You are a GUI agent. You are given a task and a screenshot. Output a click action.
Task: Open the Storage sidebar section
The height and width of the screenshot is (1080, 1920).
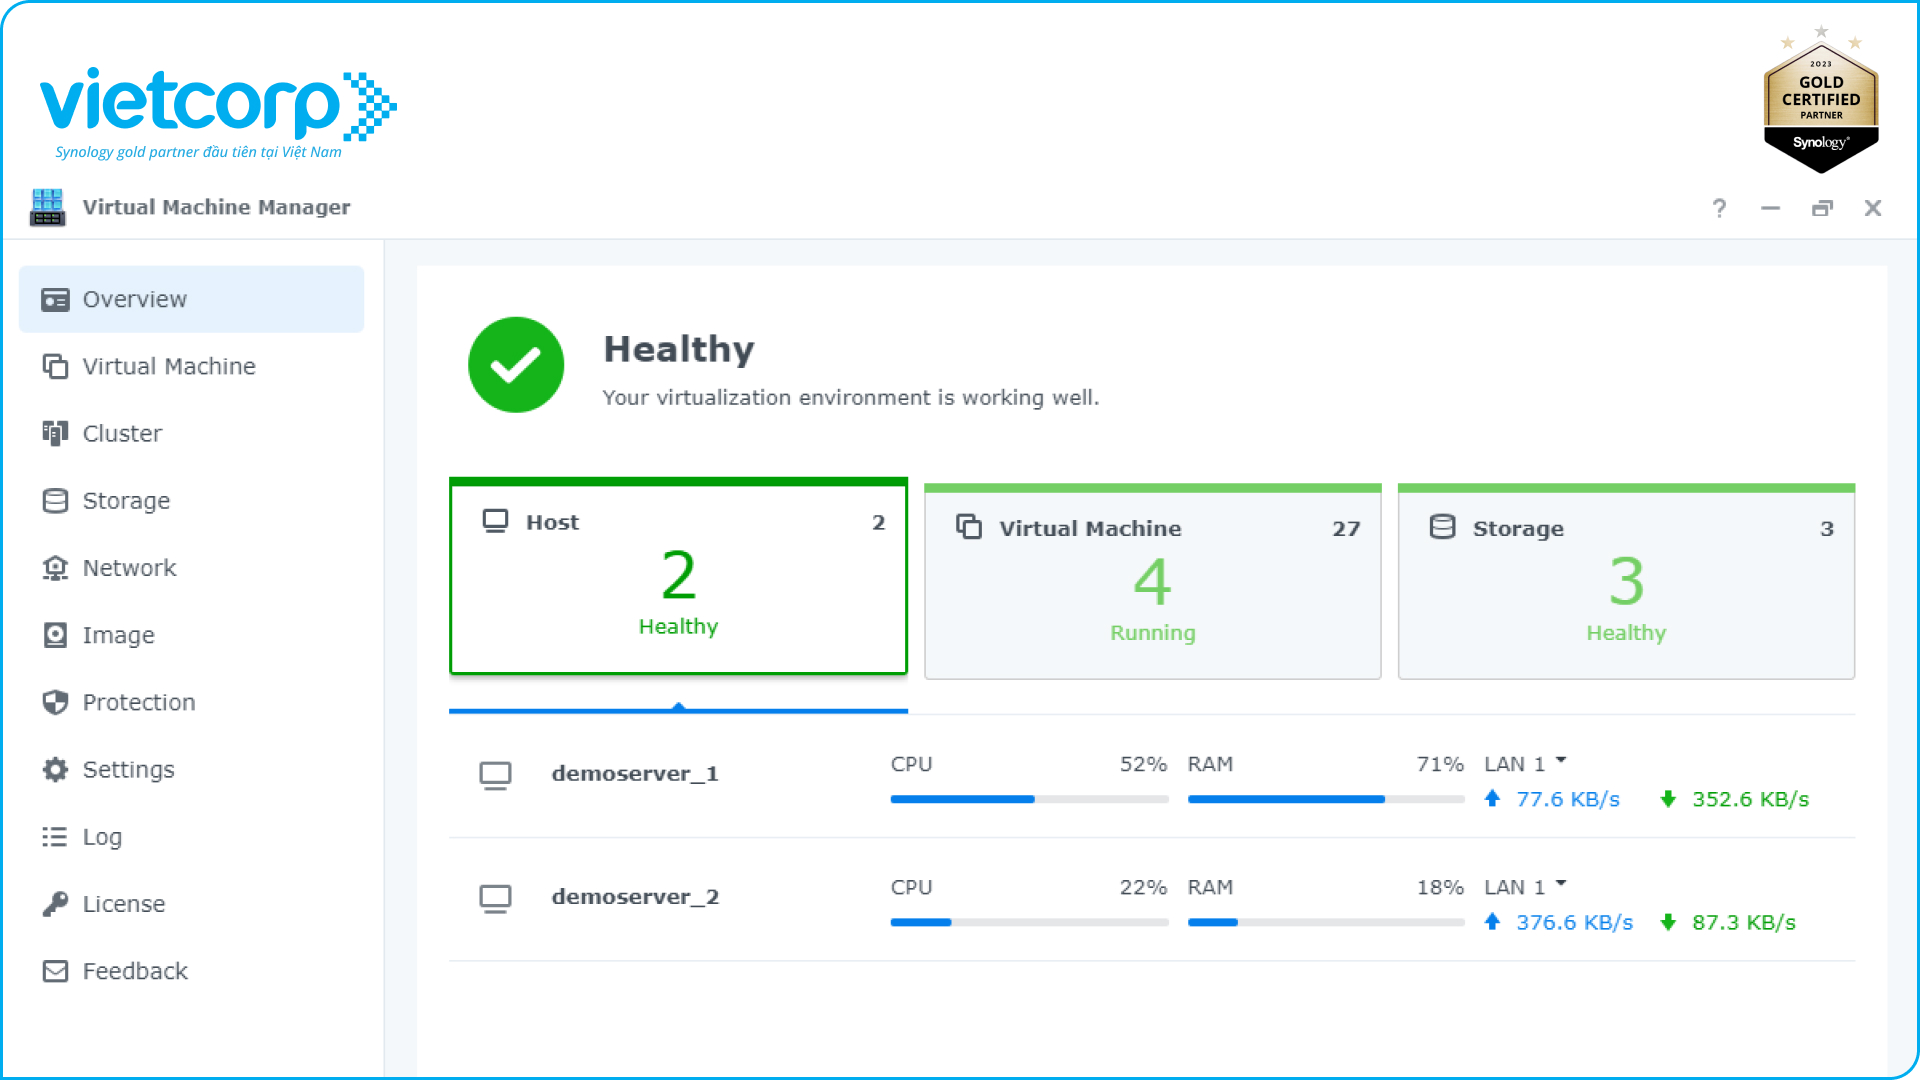coord(125,500)
